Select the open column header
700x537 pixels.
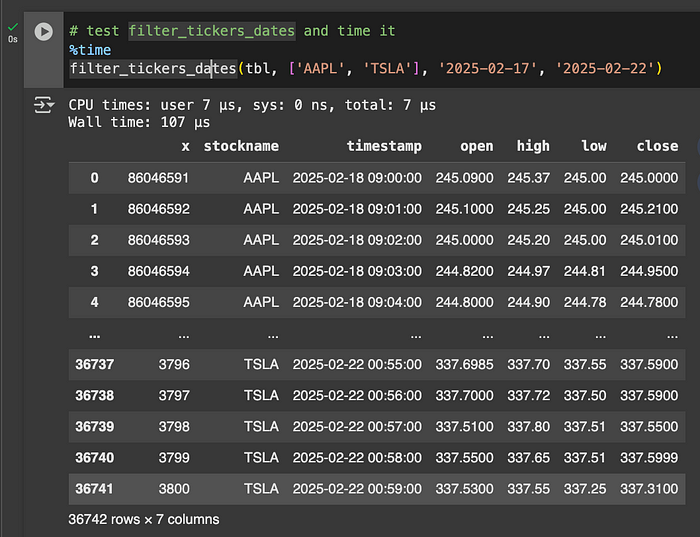coord(477,146)
